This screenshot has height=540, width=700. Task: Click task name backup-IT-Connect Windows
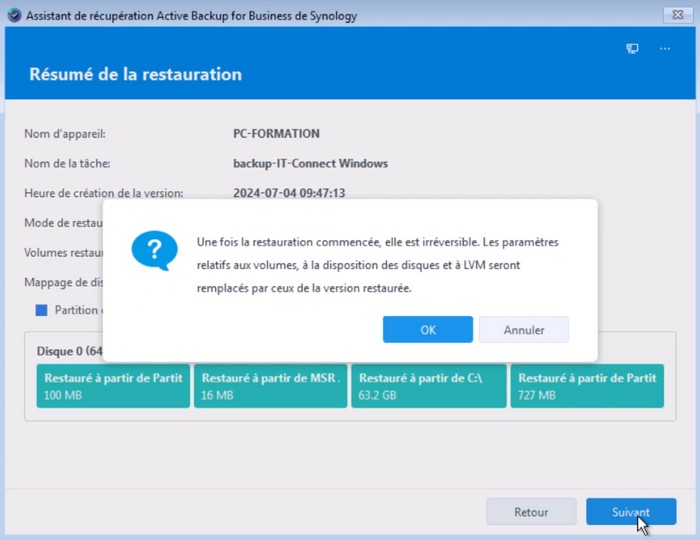(310, 163)
